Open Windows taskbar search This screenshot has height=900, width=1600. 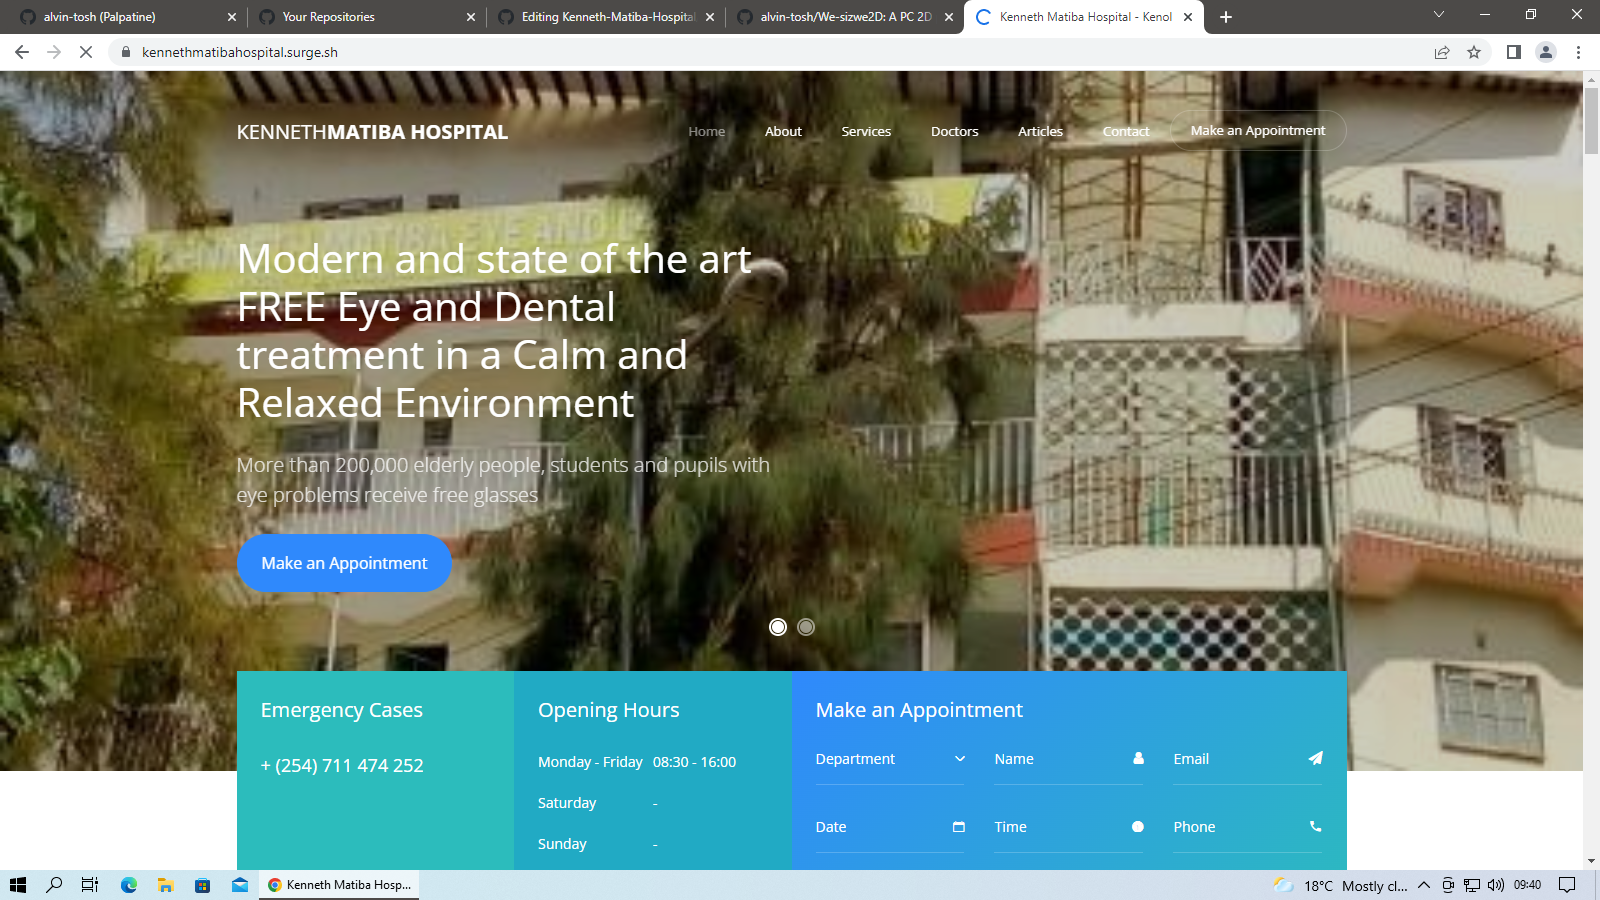click(54, 885)
